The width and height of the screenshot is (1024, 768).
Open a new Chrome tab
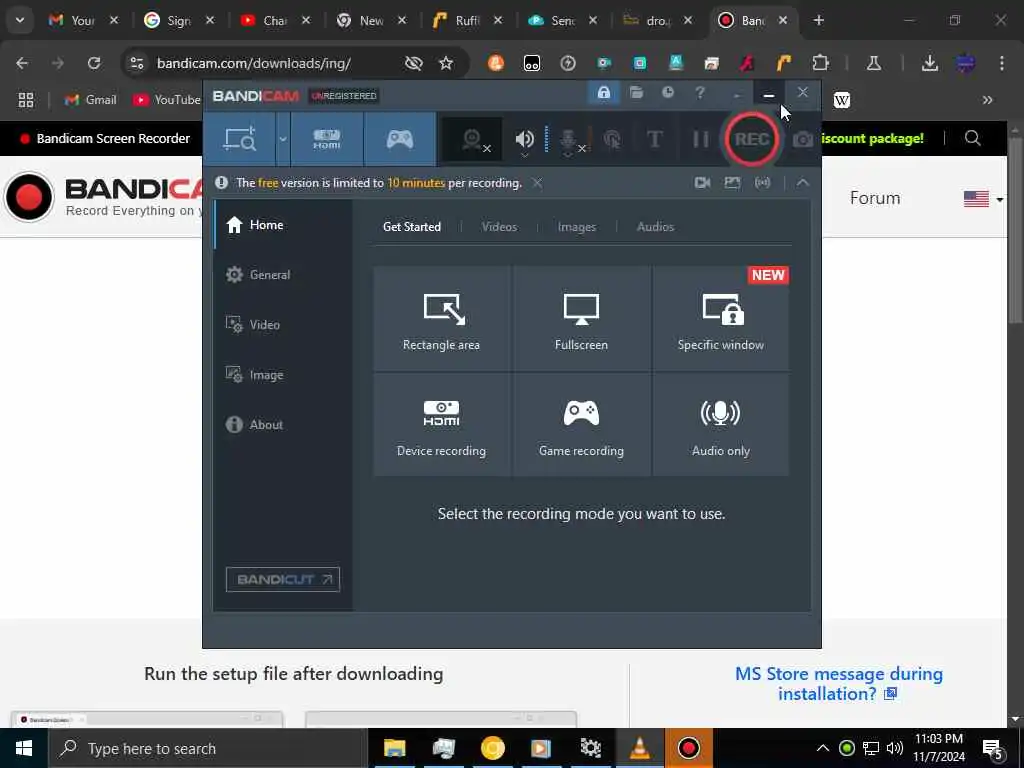(x=818, y=20)
